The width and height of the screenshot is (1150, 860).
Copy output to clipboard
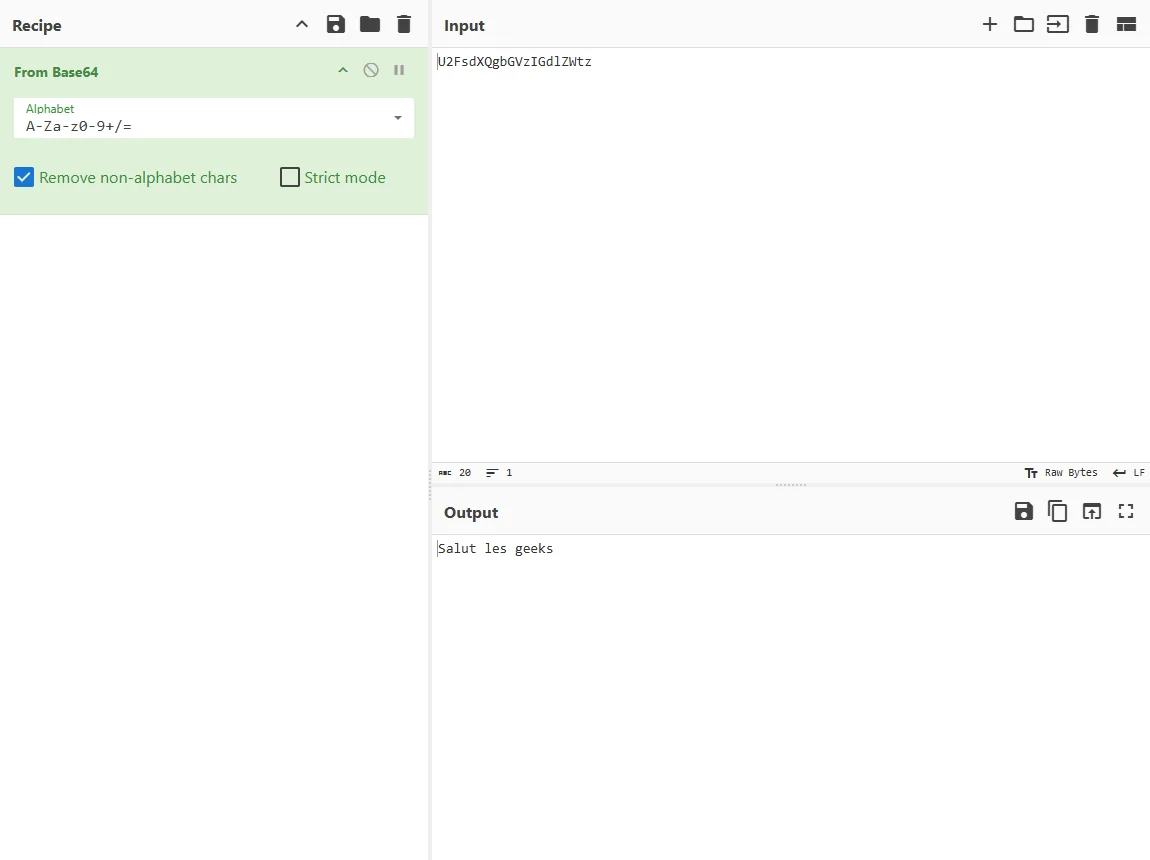coord(1058,511)
